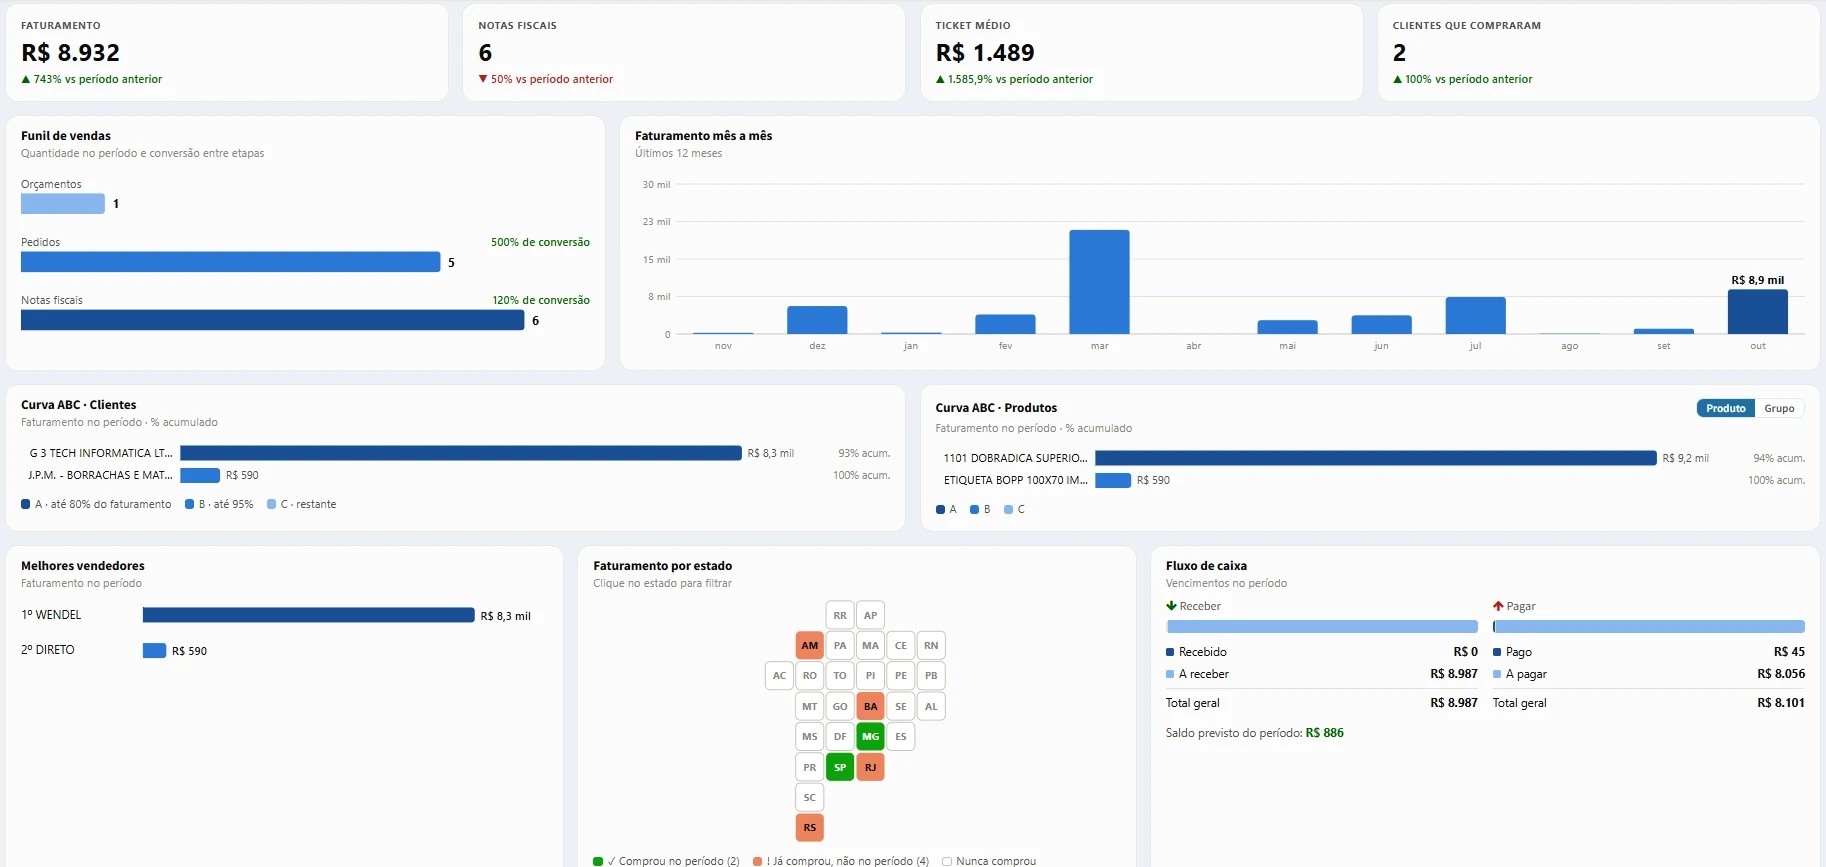The image size is (1826, 867).
Task: Click the TICKET MÉDIO R$ 1.489 value
Action: pyautogui.click(x=985, y=52)
